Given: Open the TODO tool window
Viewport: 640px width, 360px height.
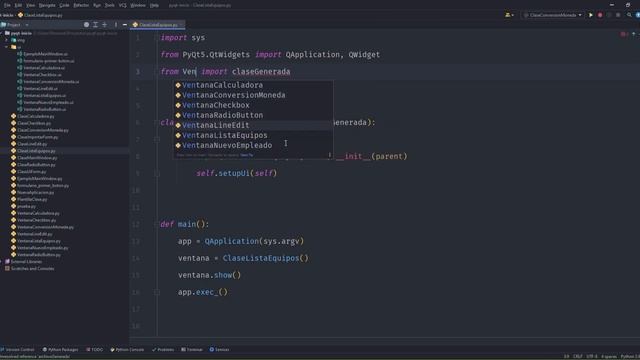Looking at the screenshot, I should pos(95,350).
